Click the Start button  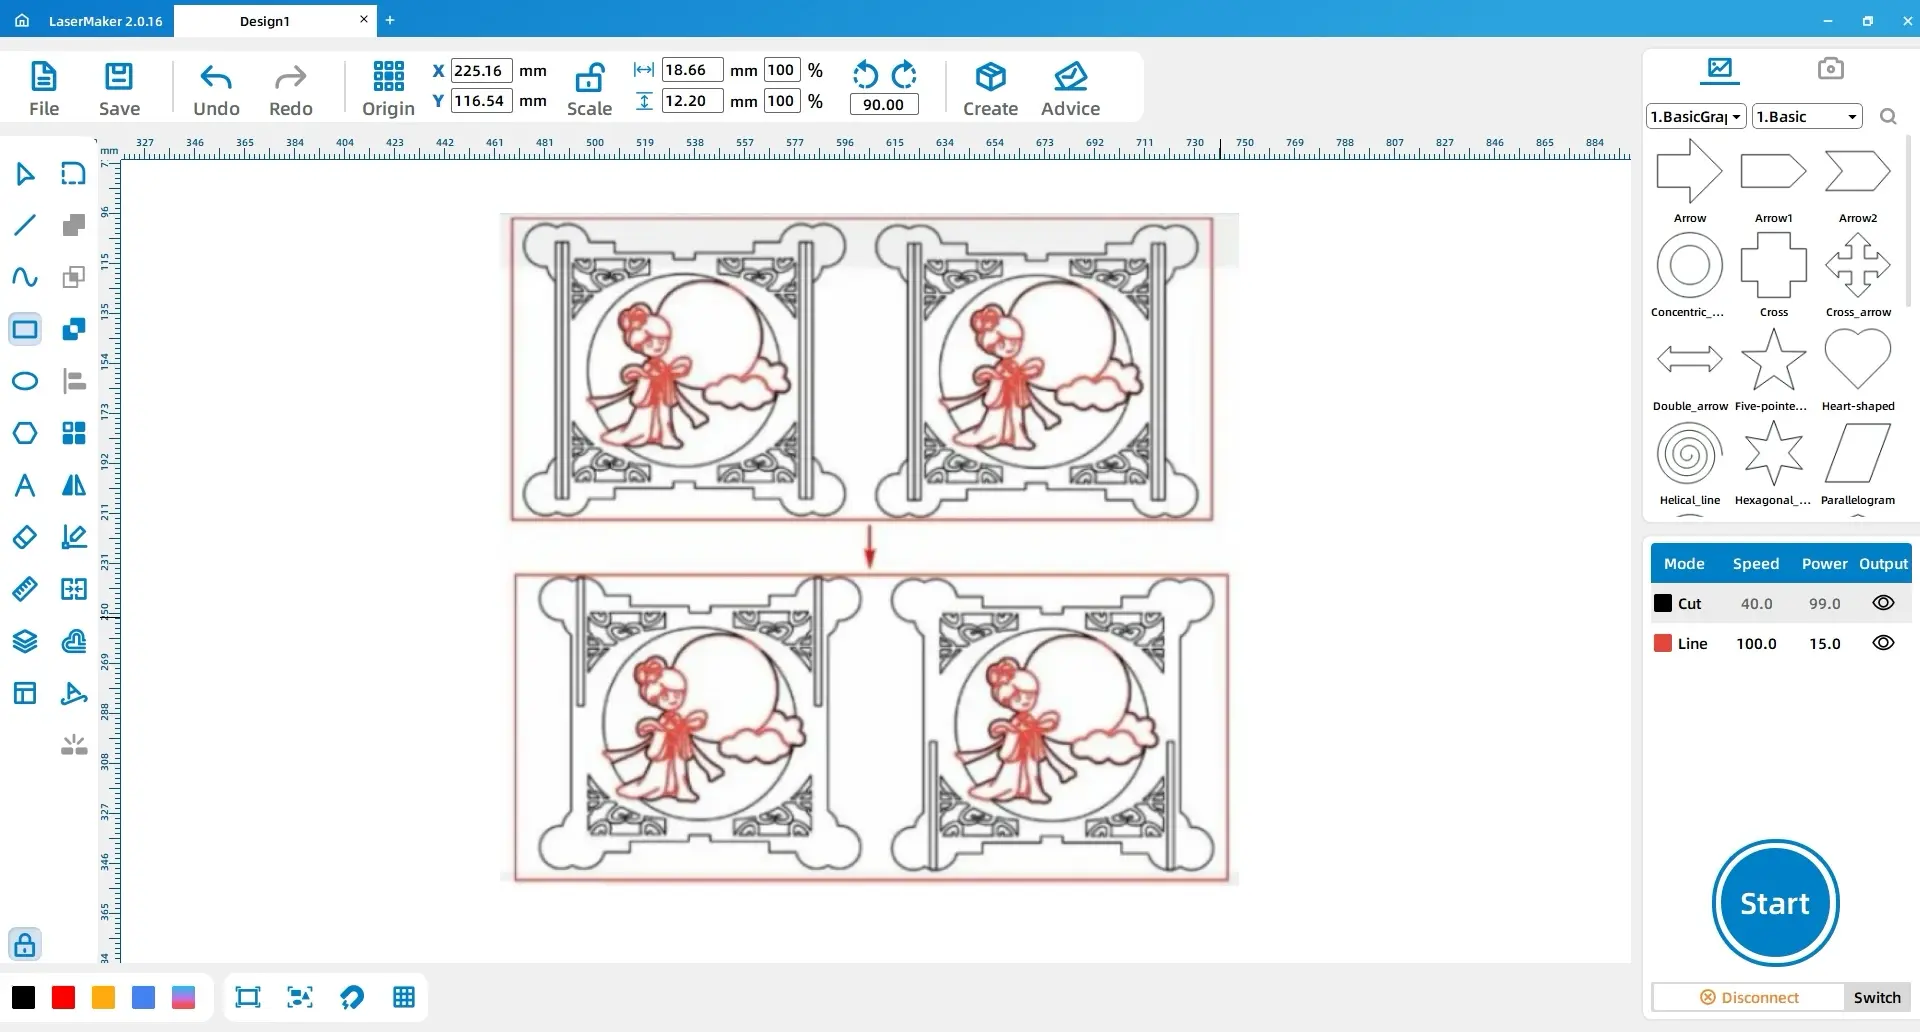(x=1775, y=903)
